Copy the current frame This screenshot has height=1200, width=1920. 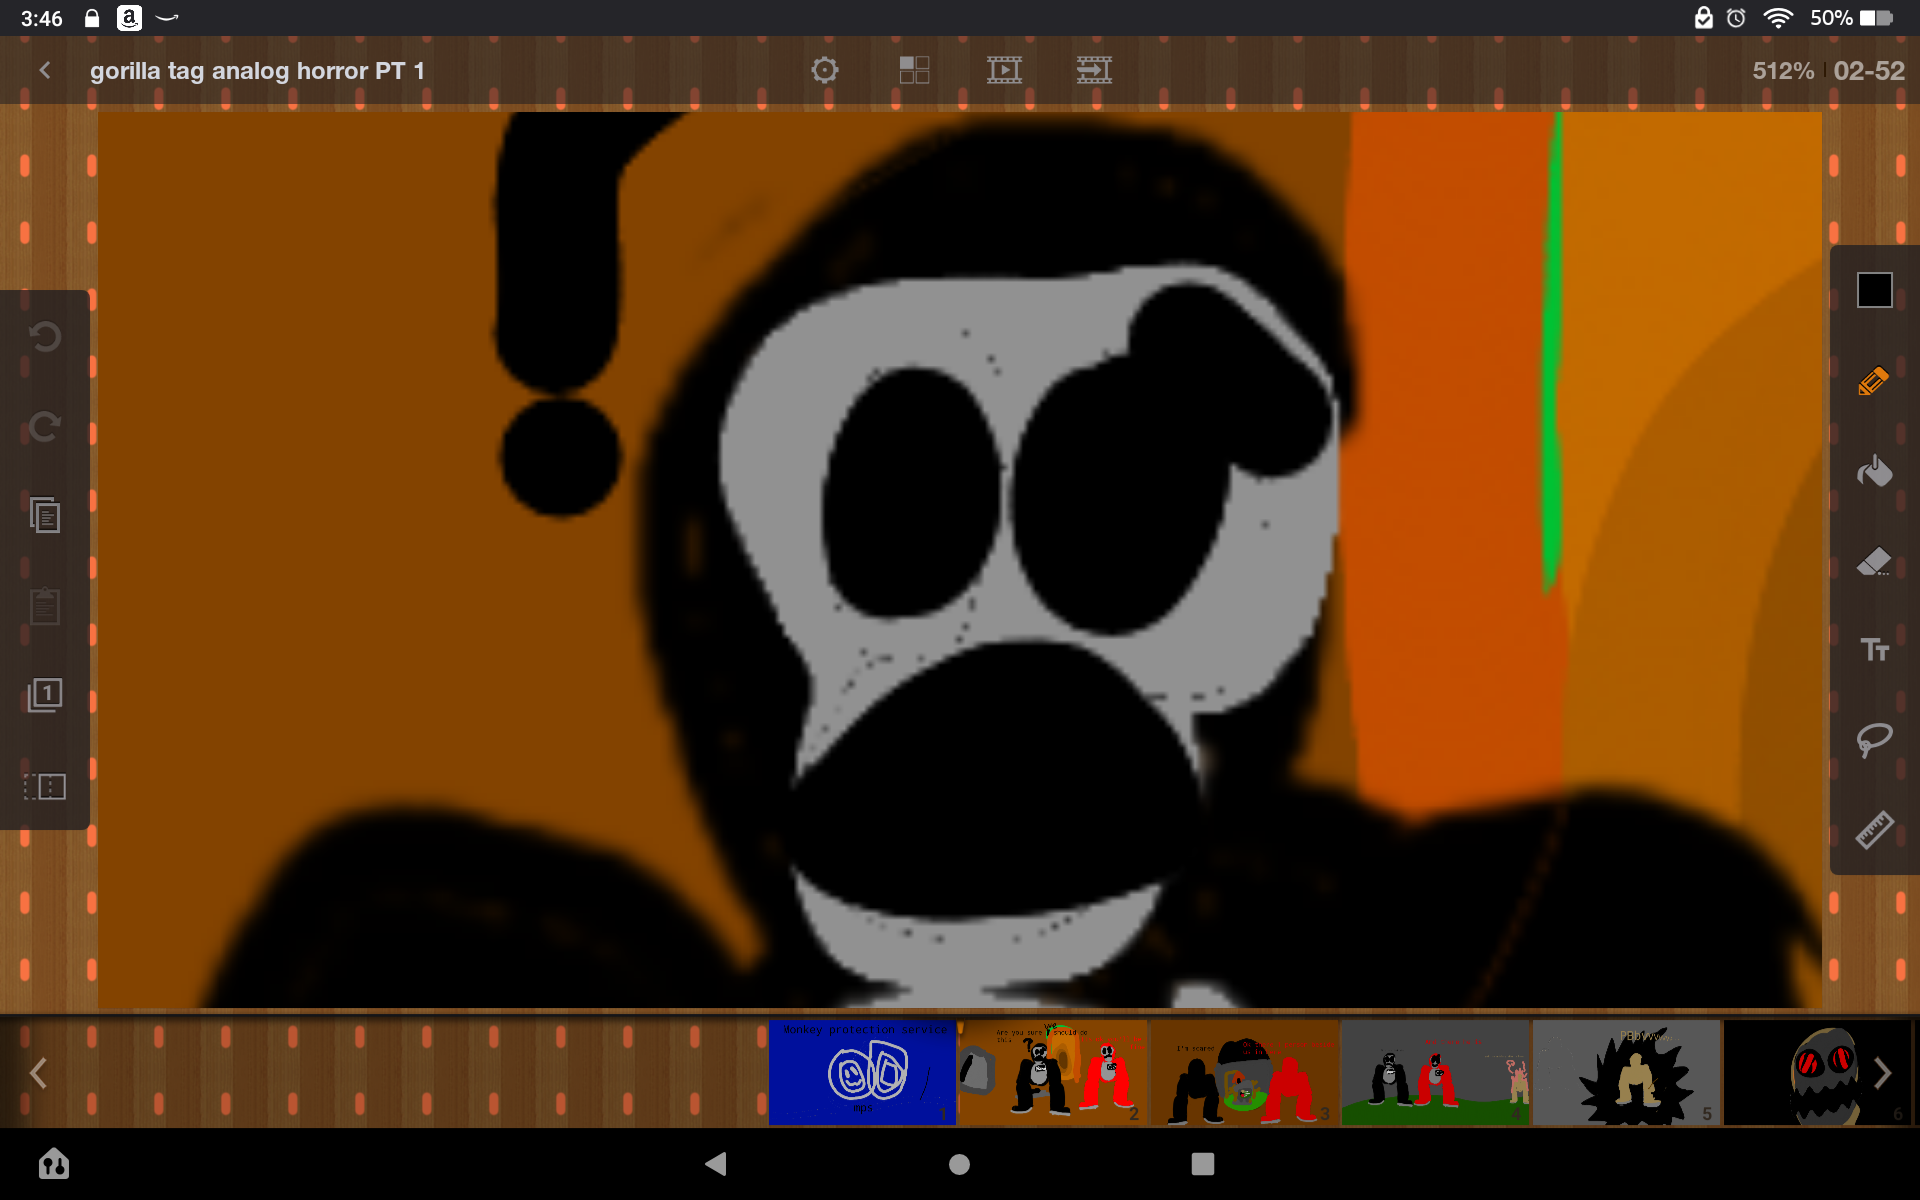(x=45, y=515)
